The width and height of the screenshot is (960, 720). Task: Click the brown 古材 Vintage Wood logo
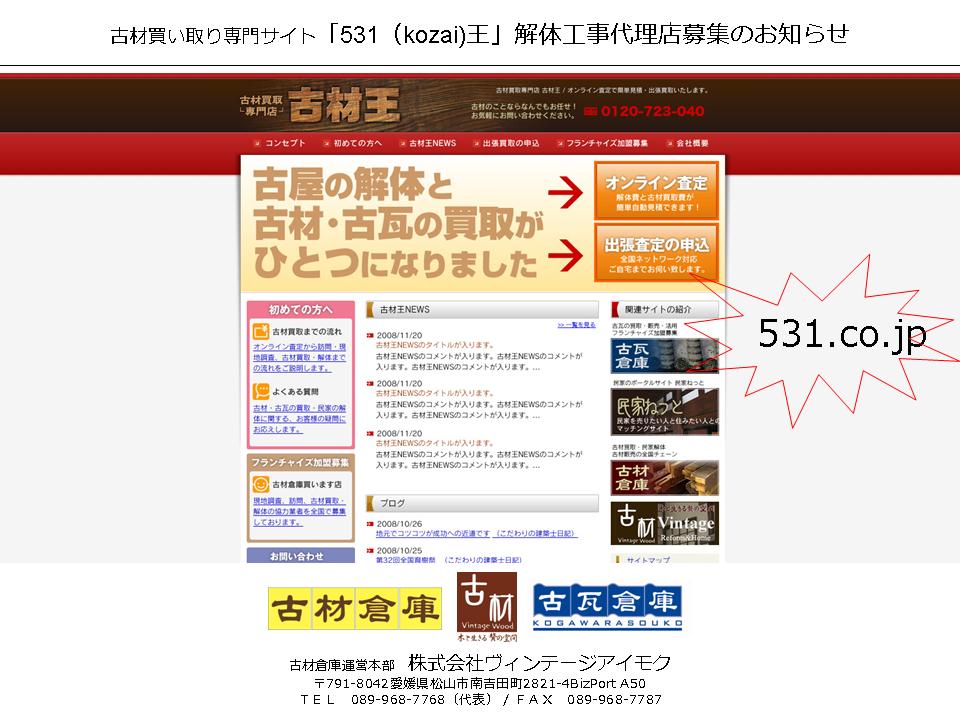(487, 606)
